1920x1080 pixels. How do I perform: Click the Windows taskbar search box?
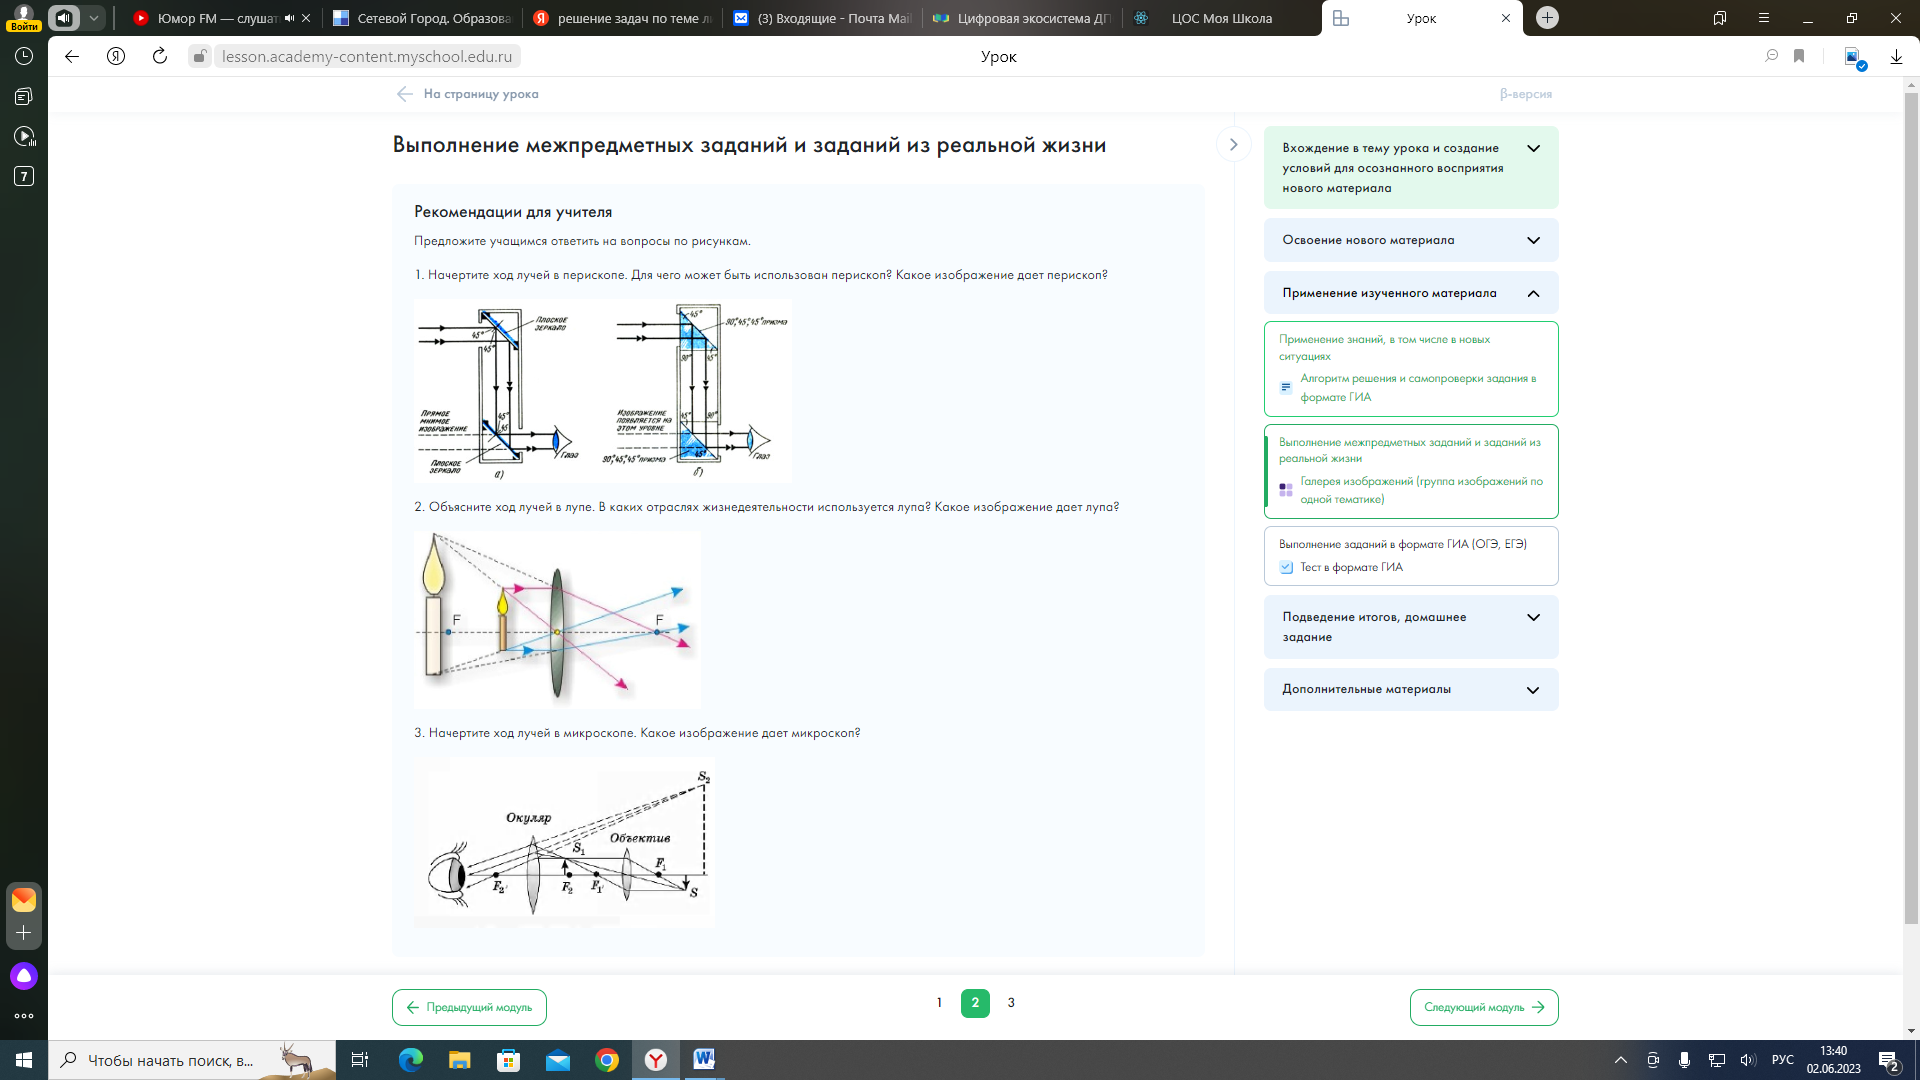pyautogui.click(x=192, y=1060)
